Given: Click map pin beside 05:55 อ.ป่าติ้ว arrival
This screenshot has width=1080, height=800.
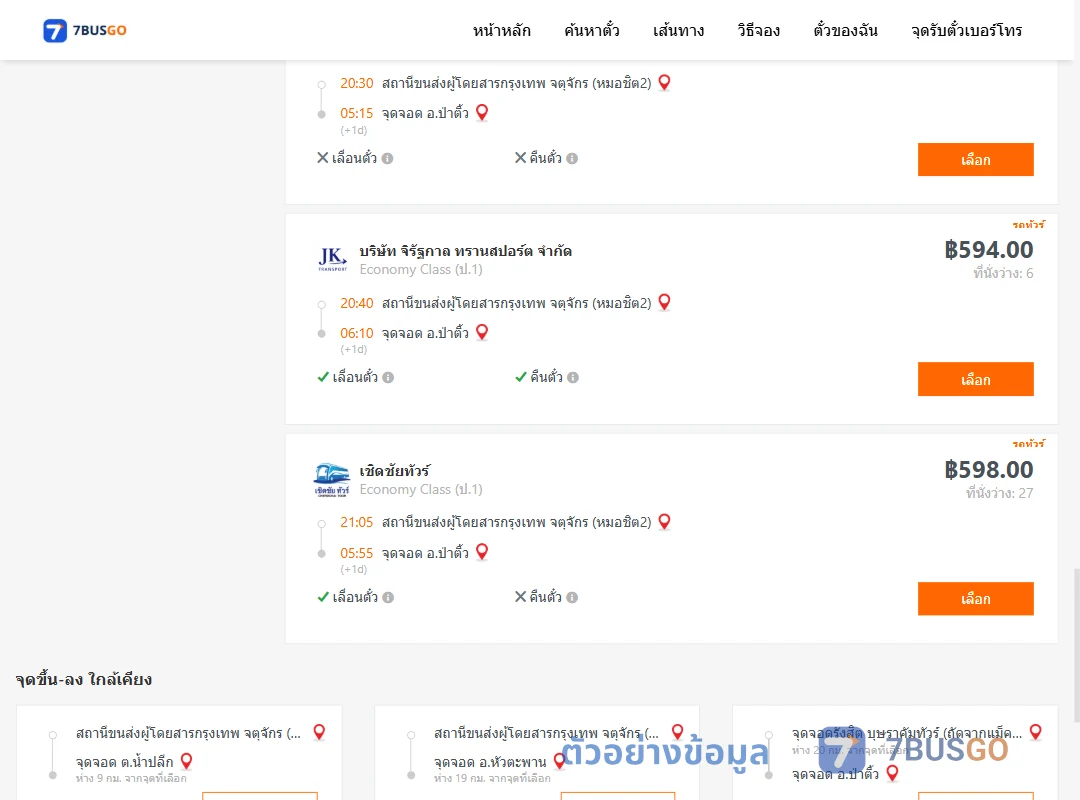Looking at the screenshot, I should [482, 552].
